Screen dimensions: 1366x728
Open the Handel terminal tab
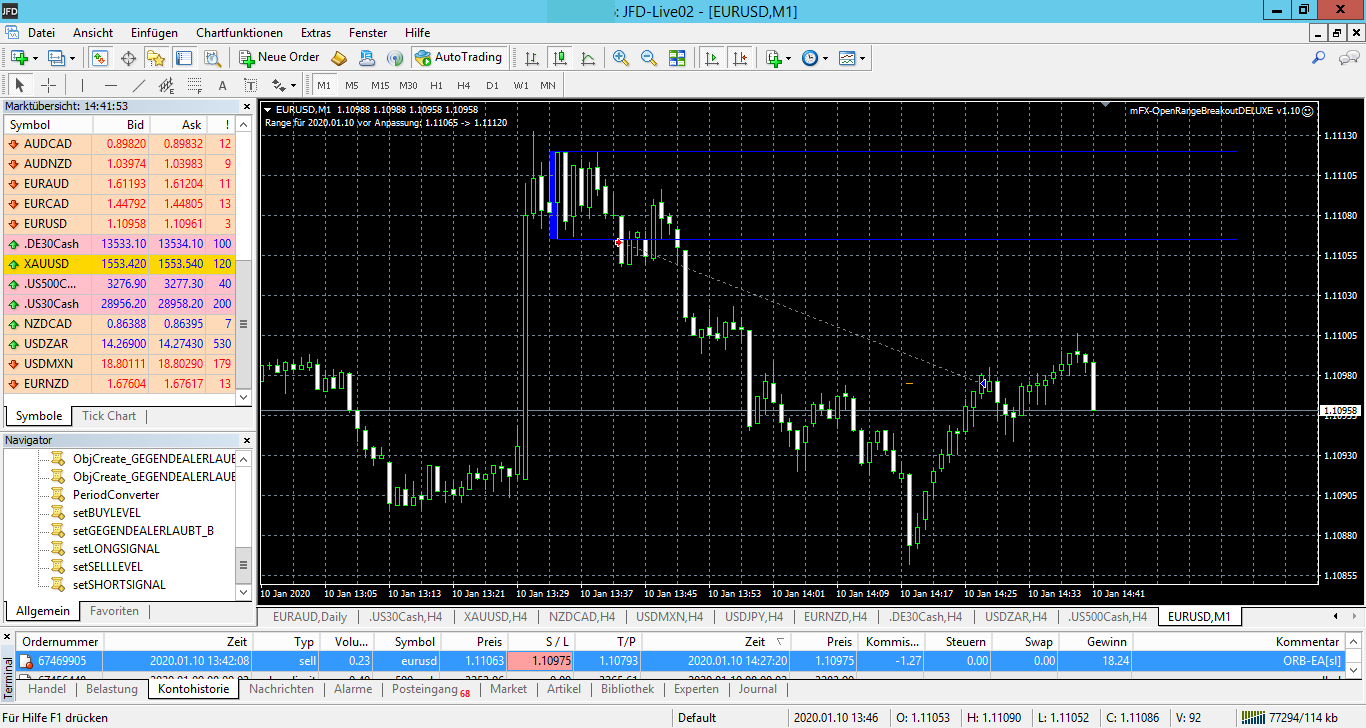point(47,689)
